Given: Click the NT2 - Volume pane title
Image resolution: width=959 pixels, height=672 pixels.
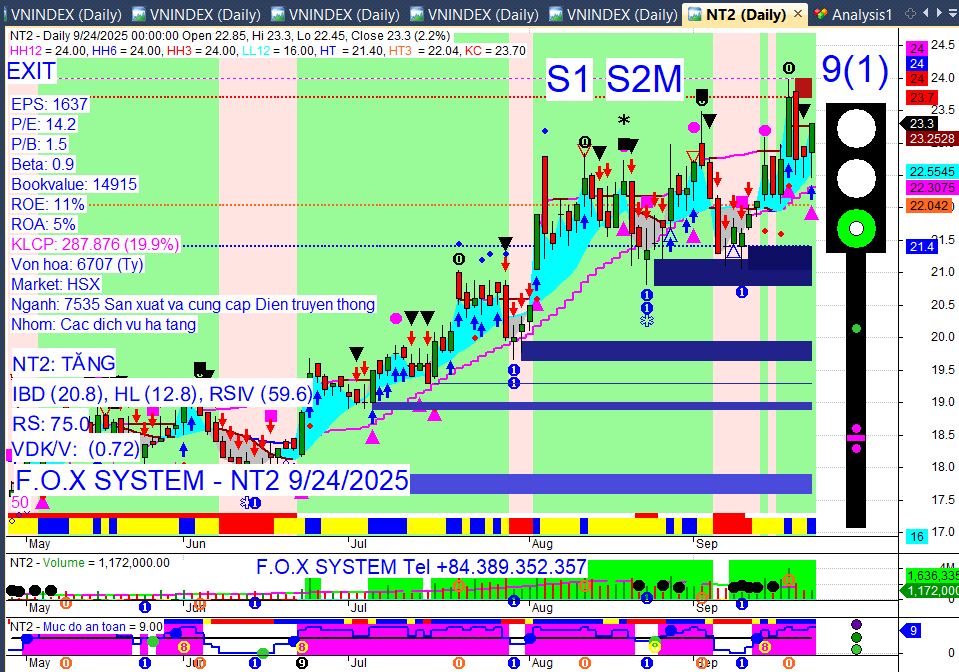Looking at the screenshot, I should 90,563.
